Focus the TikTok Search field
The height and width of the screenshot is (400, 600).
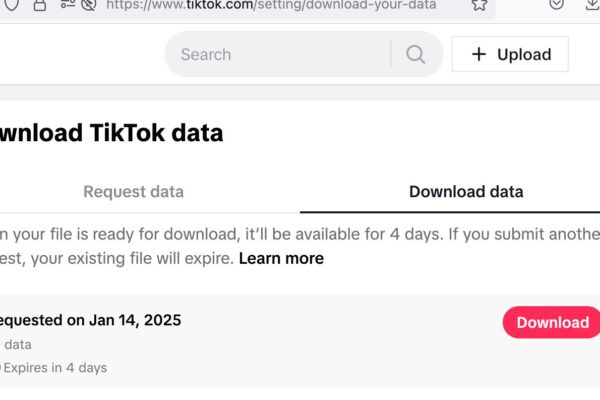[280, 54]
